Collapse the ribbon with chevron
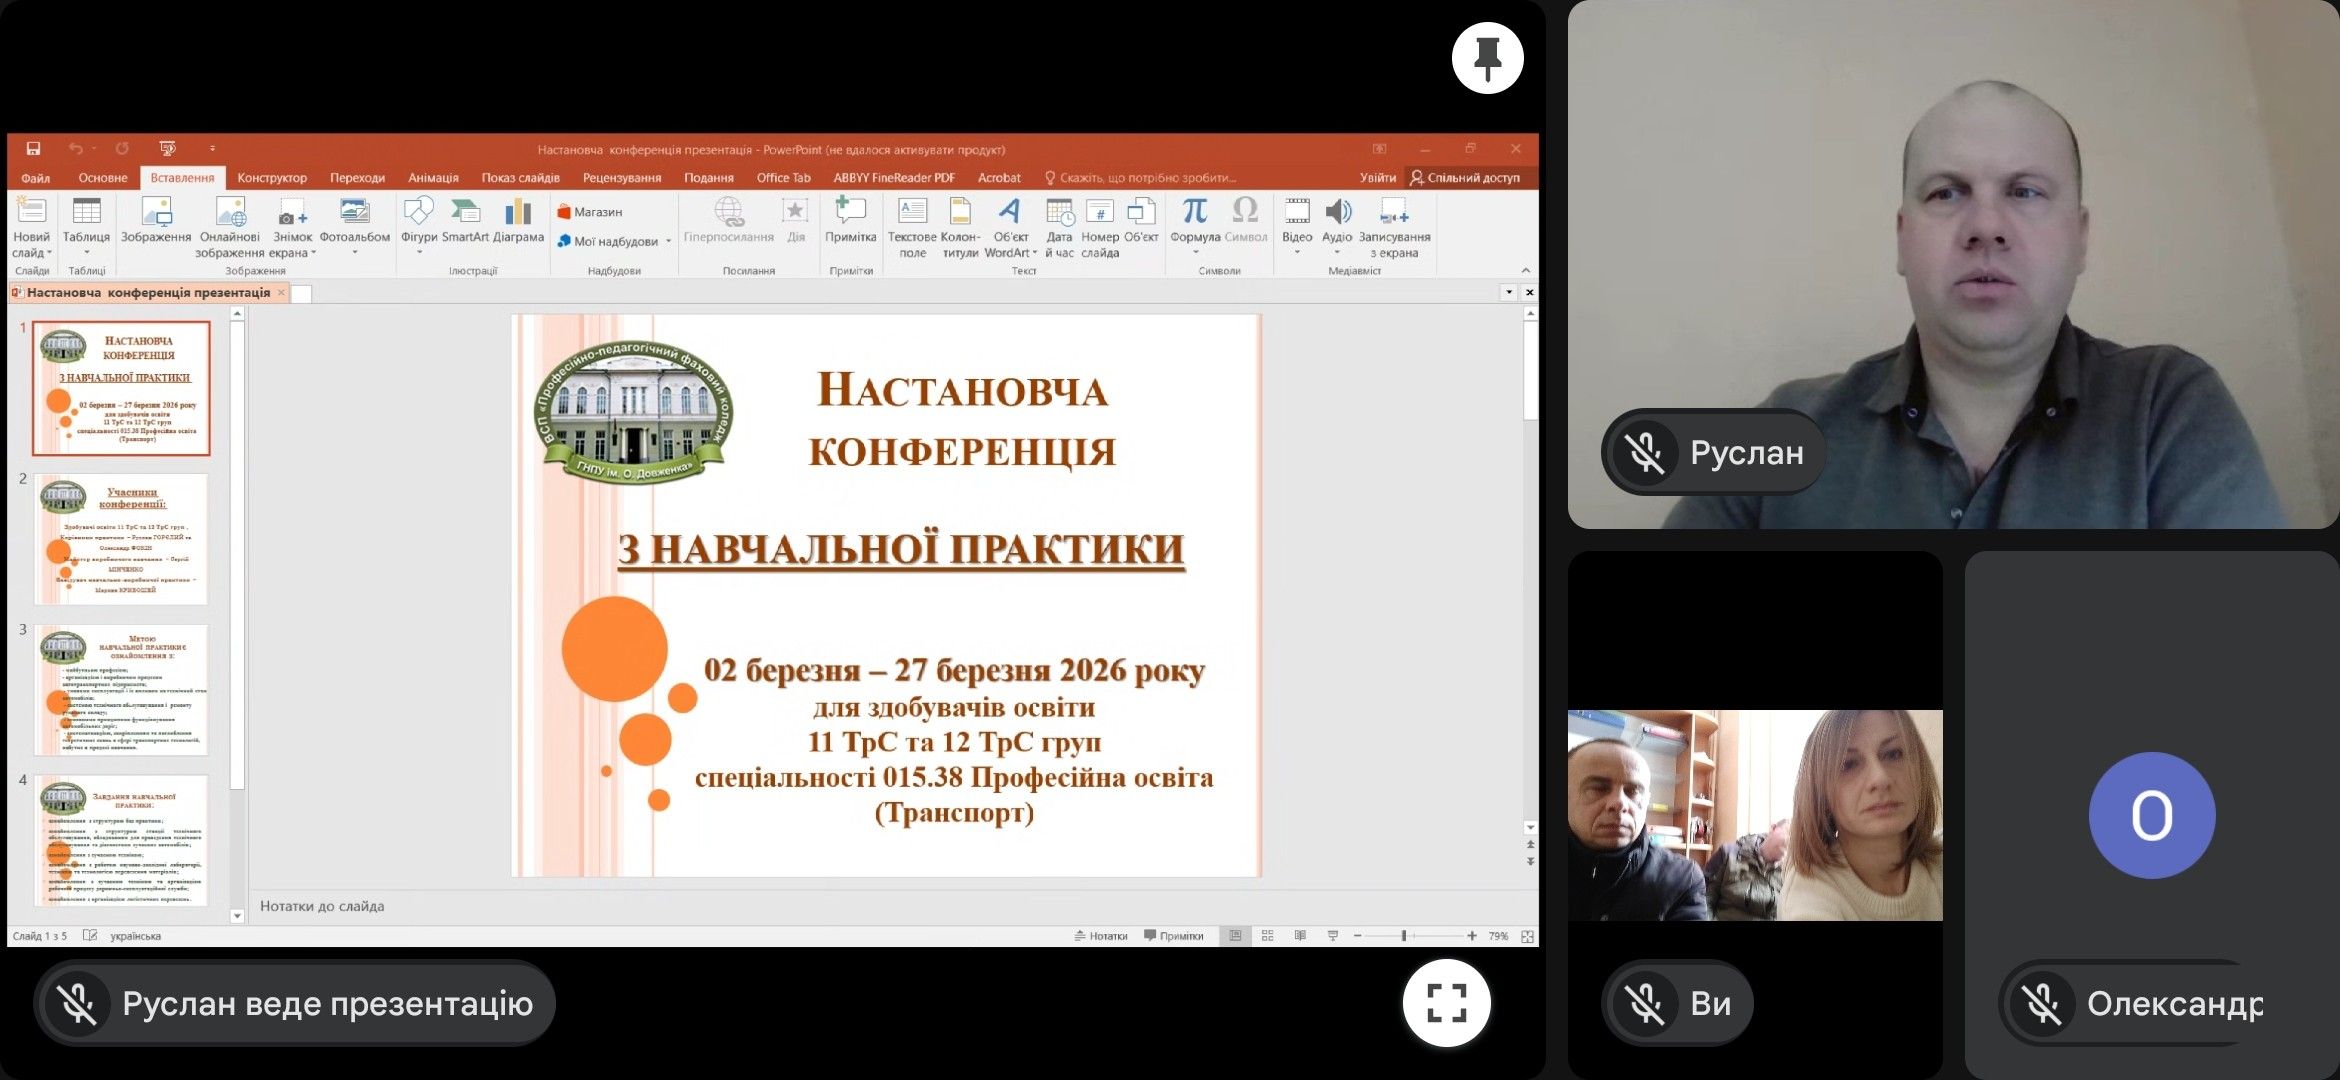 (1525, 271)
